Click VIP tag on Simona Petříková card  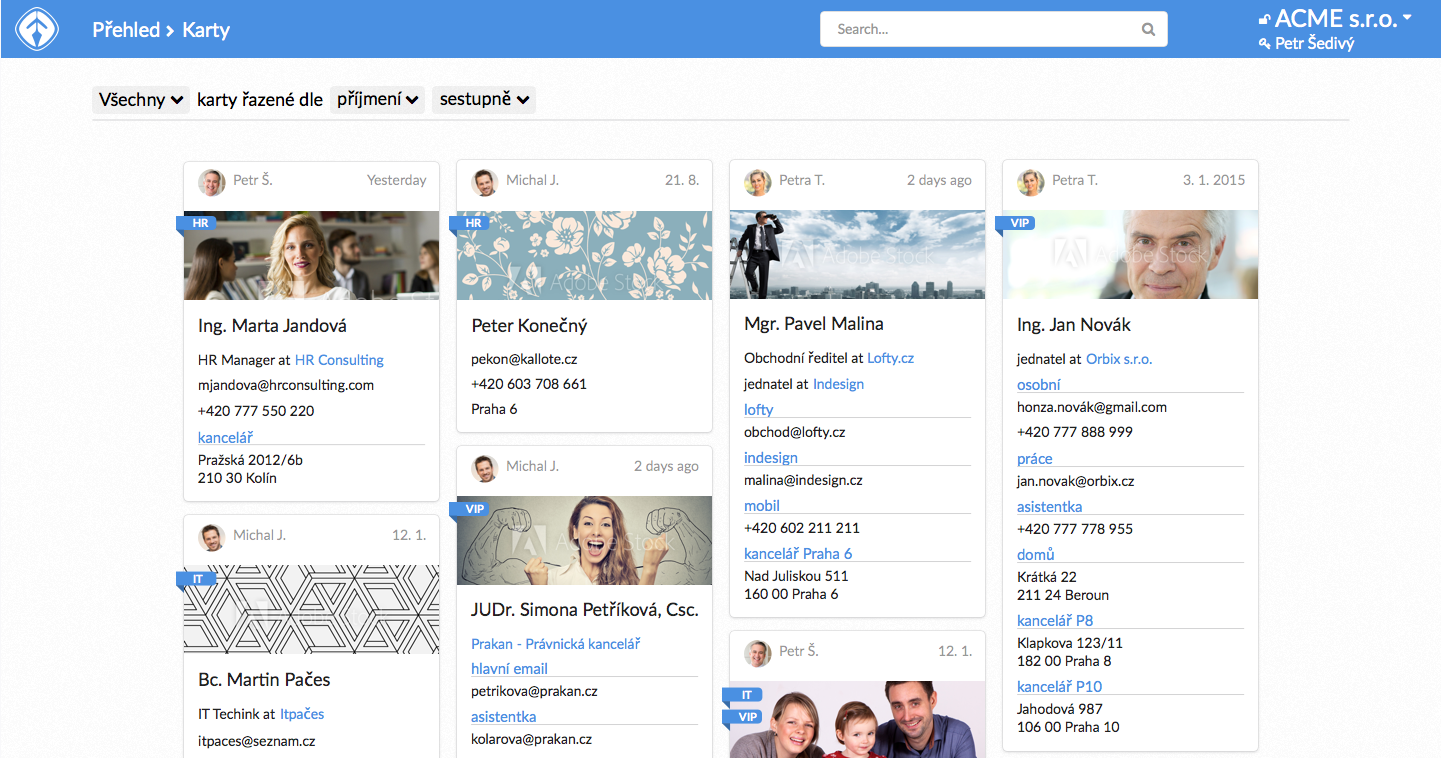(x=474, y=509)
